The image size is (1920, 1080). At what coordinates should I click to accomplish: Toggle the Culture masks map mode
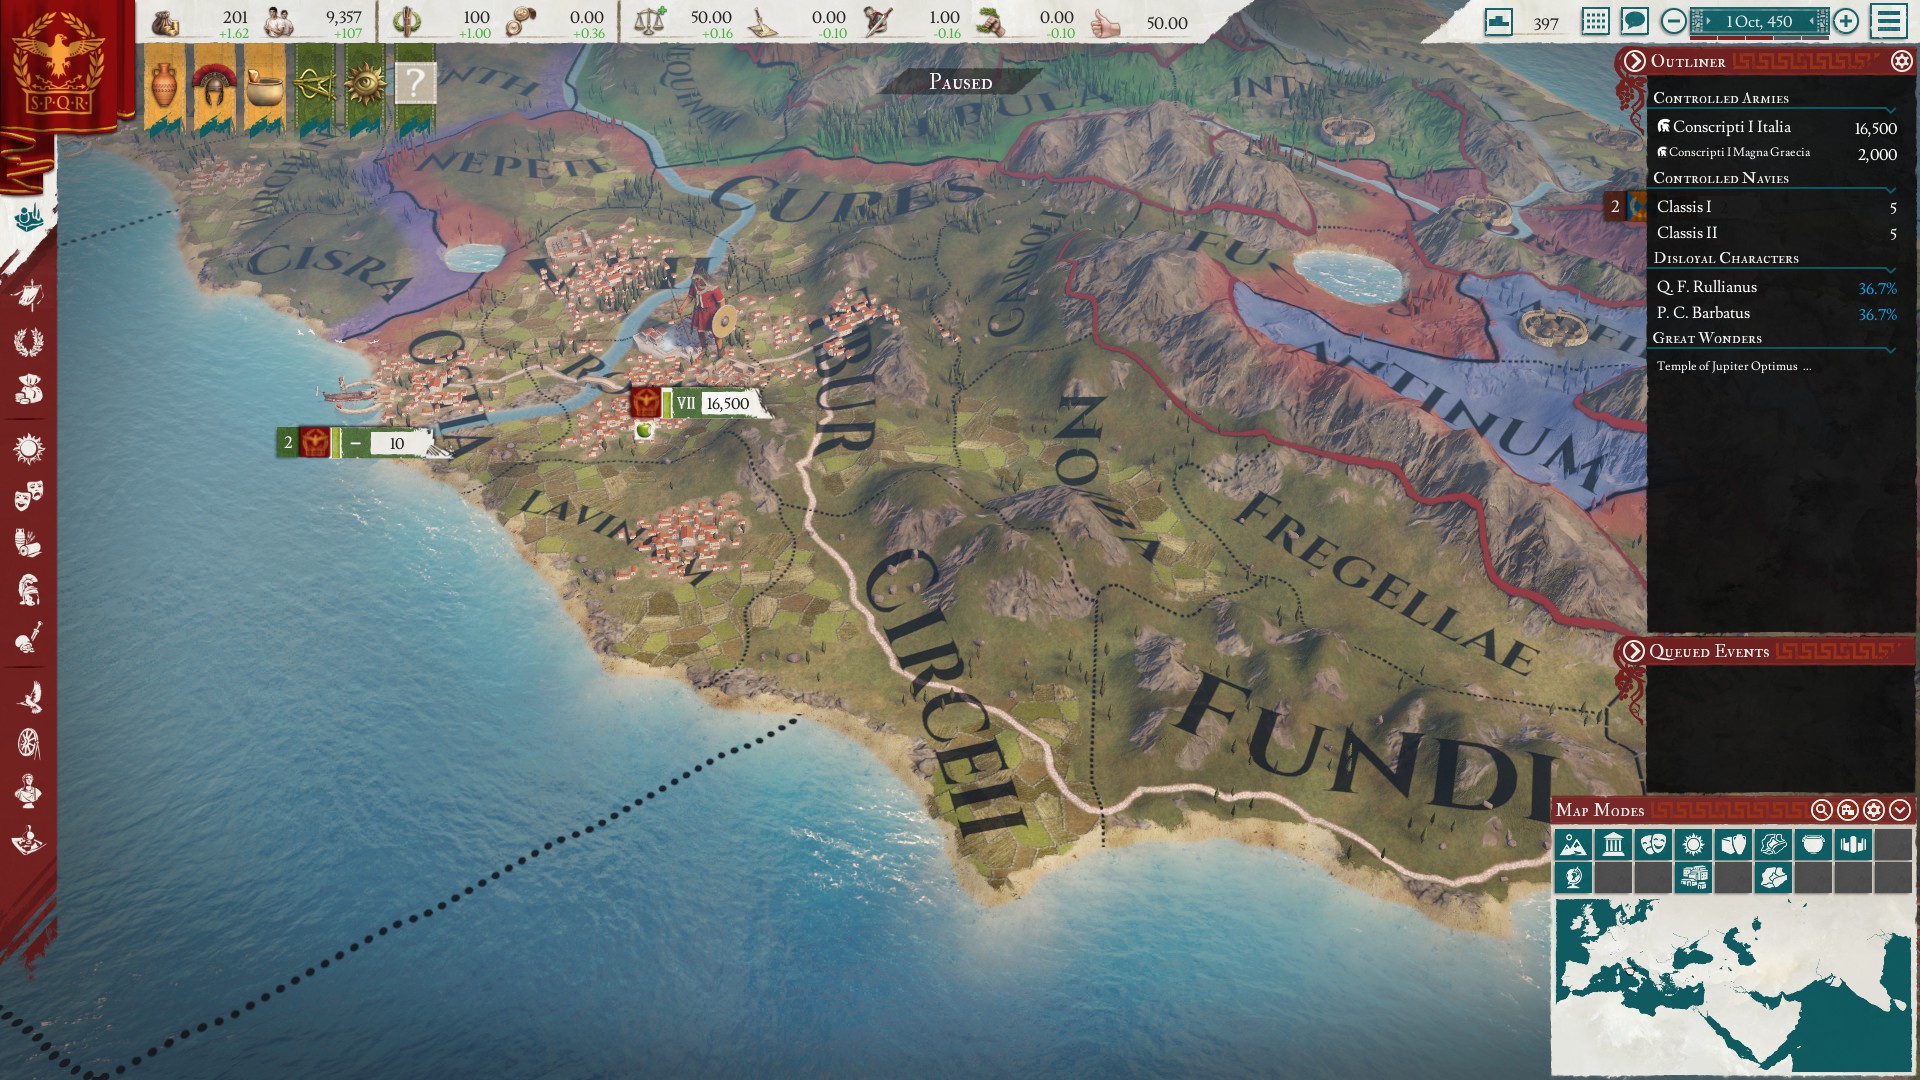coord(1653,845)
